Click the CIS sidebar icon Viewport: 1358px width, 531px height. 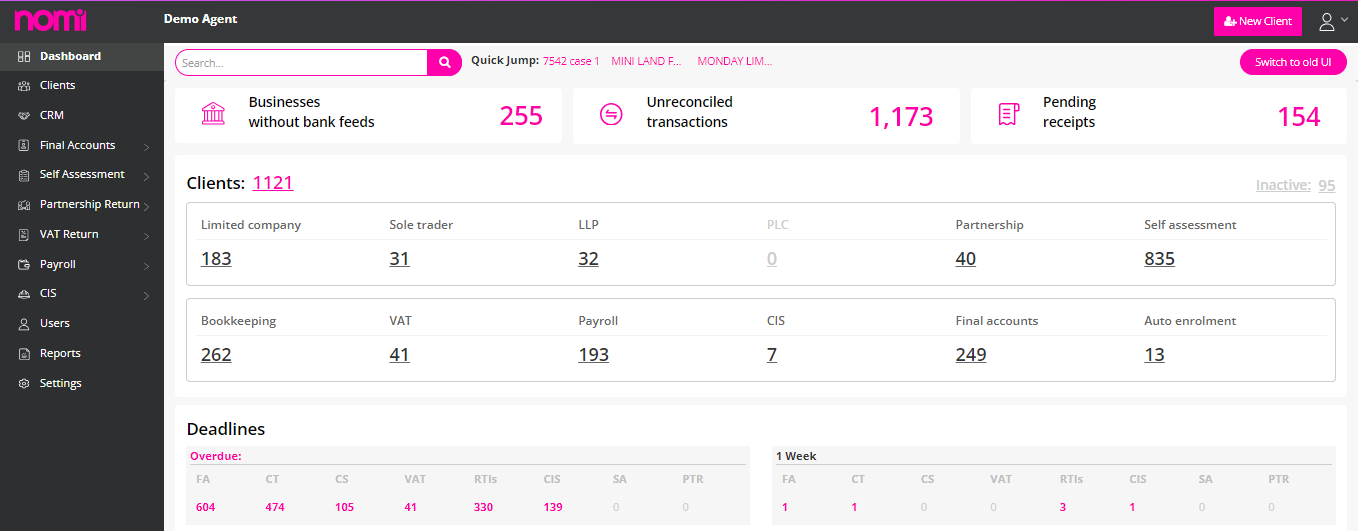(x=24, y=294)
